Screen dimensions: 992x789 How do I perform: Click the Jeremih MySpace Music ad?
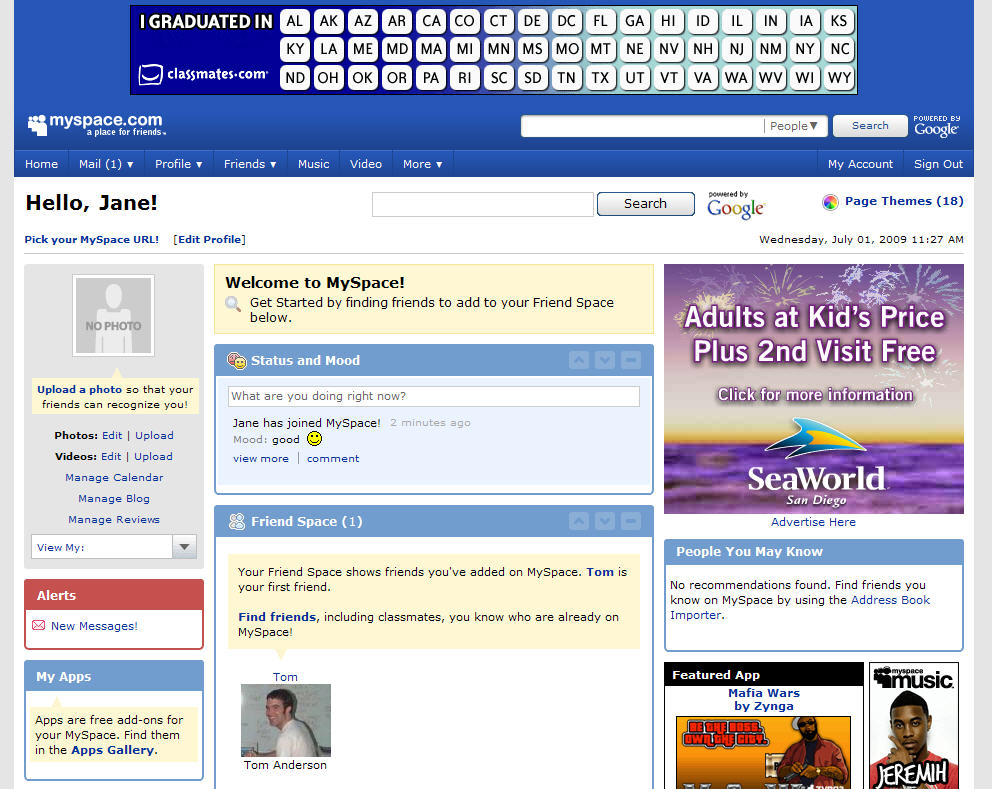coord(914,726)
